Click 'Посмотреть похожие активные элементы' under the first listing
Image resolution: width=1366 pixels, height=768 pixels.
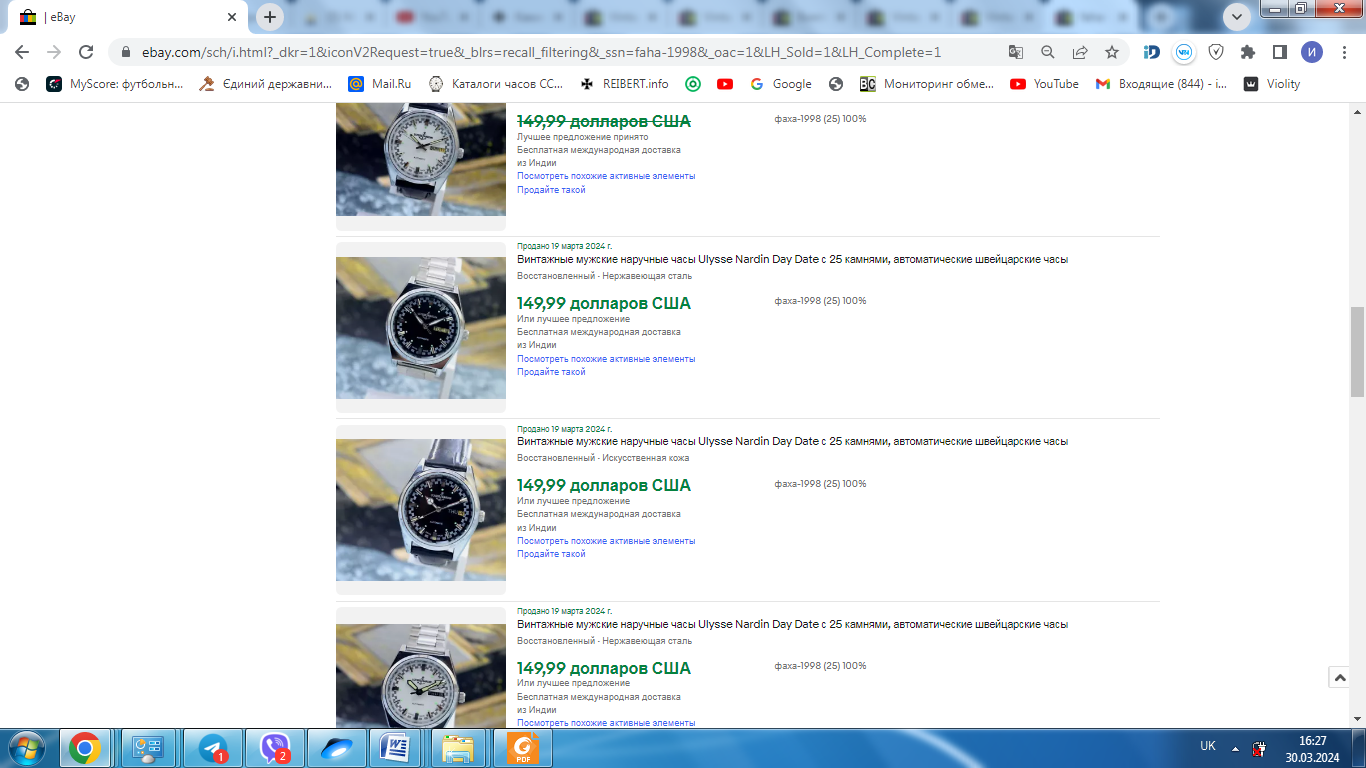(606, 176)
